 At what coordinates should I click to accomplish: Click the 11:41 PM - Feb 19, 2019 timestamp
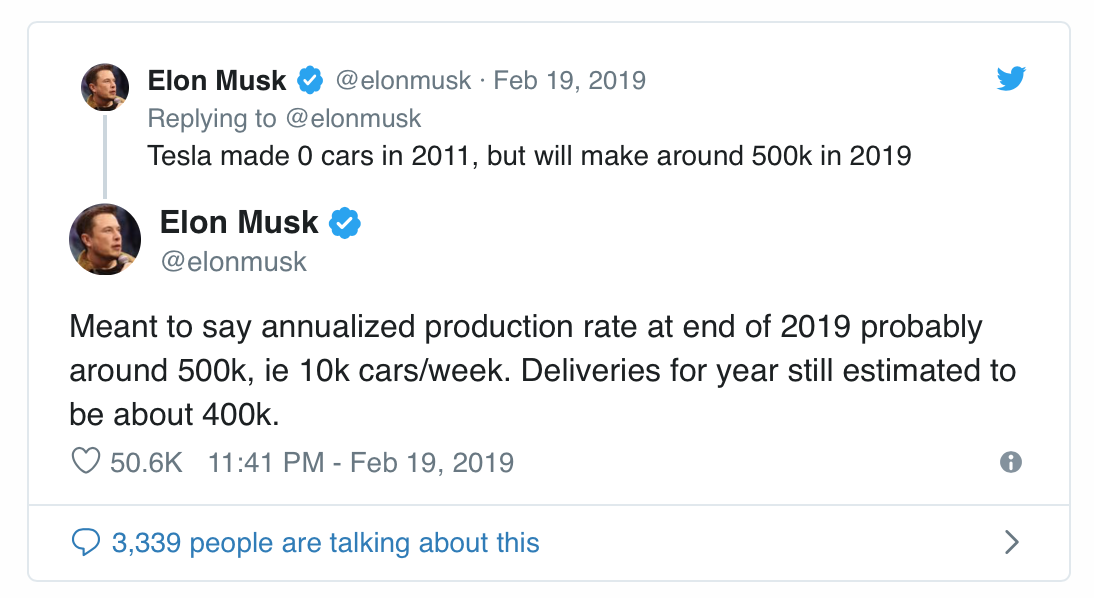pyautogui.click(x=361, y=463)
